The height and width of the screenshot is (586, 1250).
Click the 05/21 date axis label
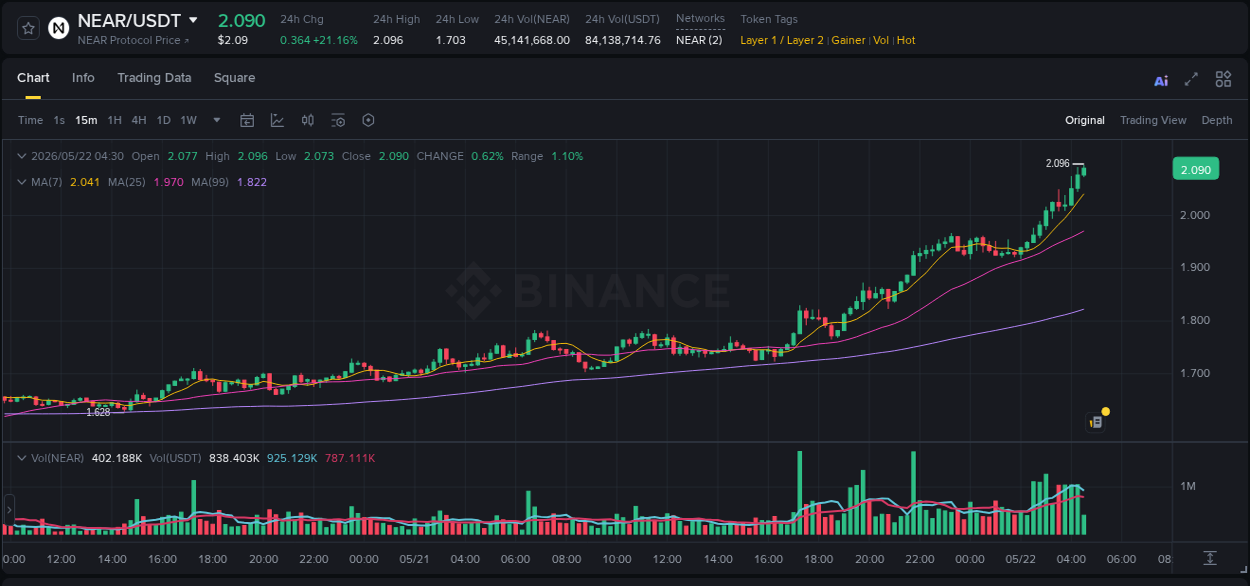tap(414, 559)
